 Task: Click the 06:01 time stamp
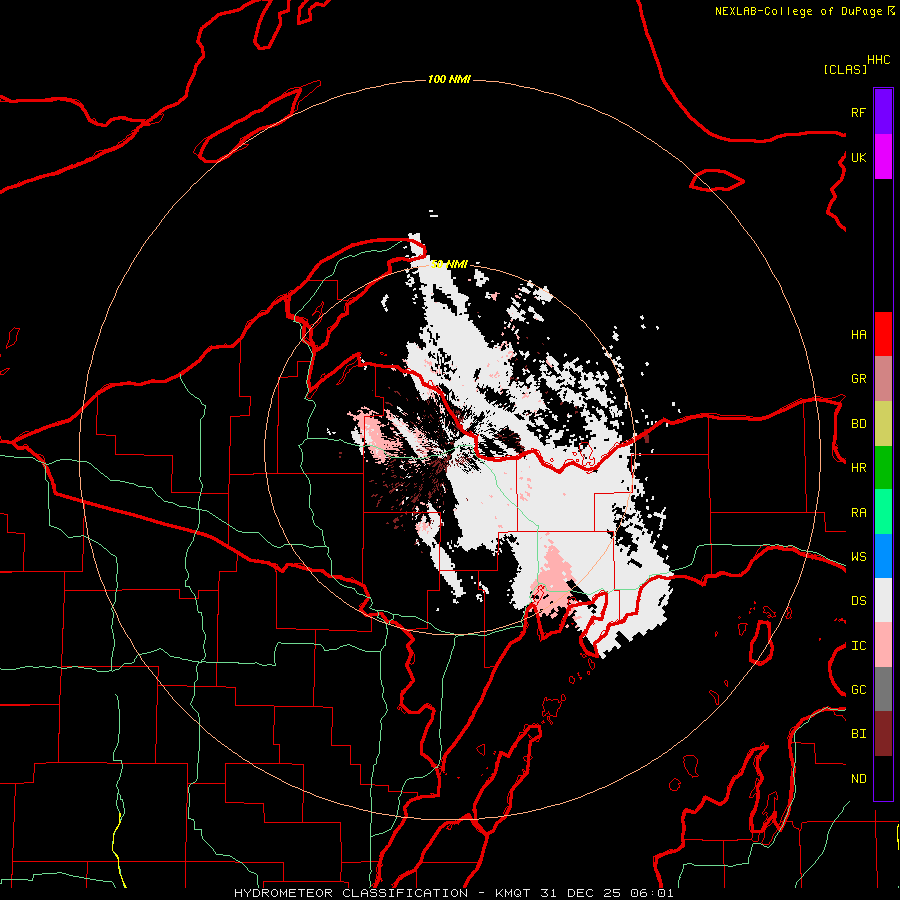pos(651,893)
